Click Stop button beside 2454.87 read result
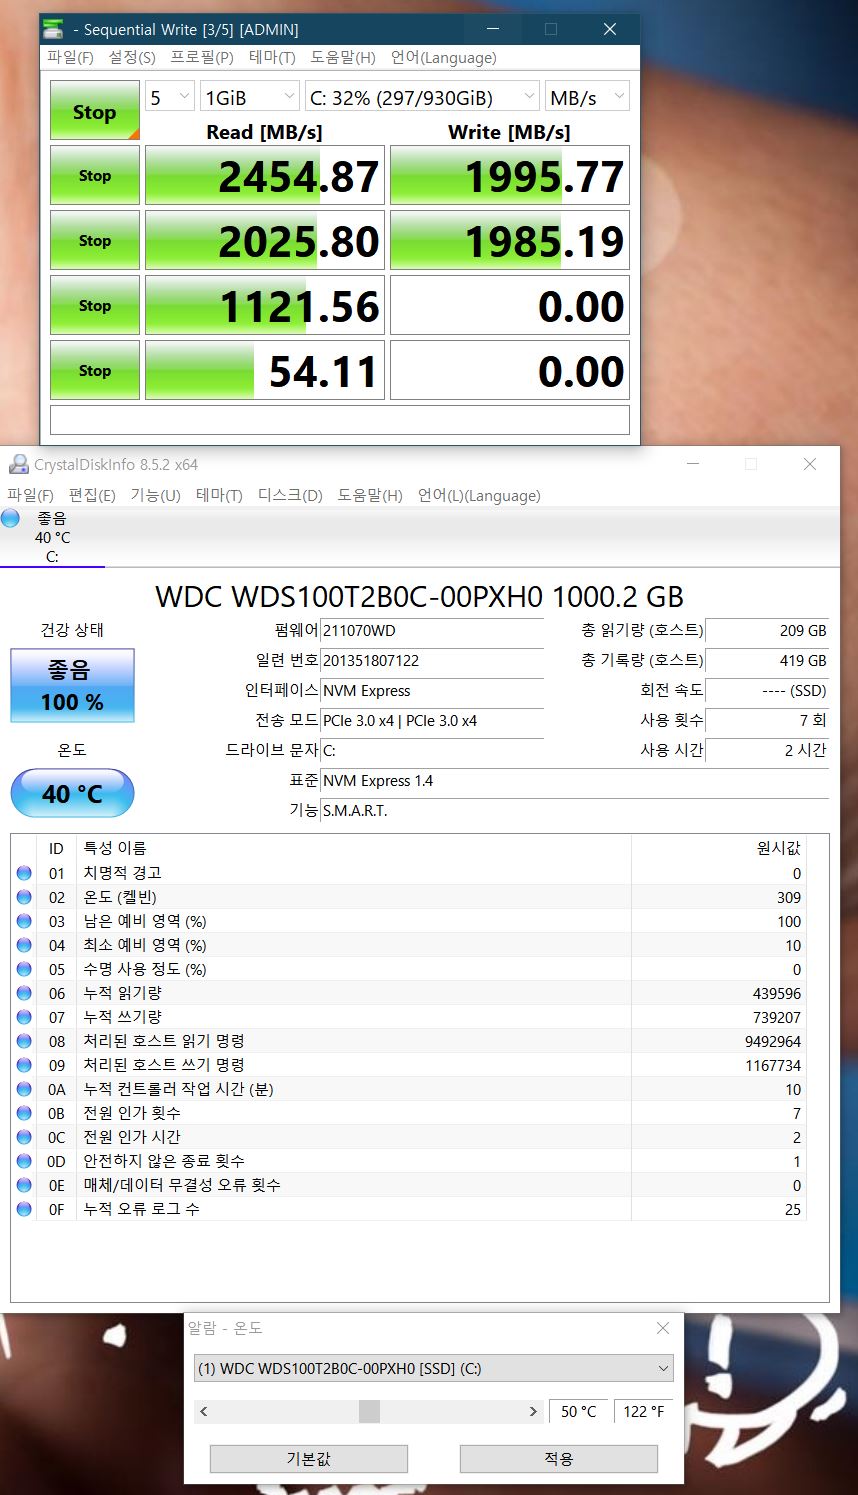The image size is (858, 1495). pos(94,175)
